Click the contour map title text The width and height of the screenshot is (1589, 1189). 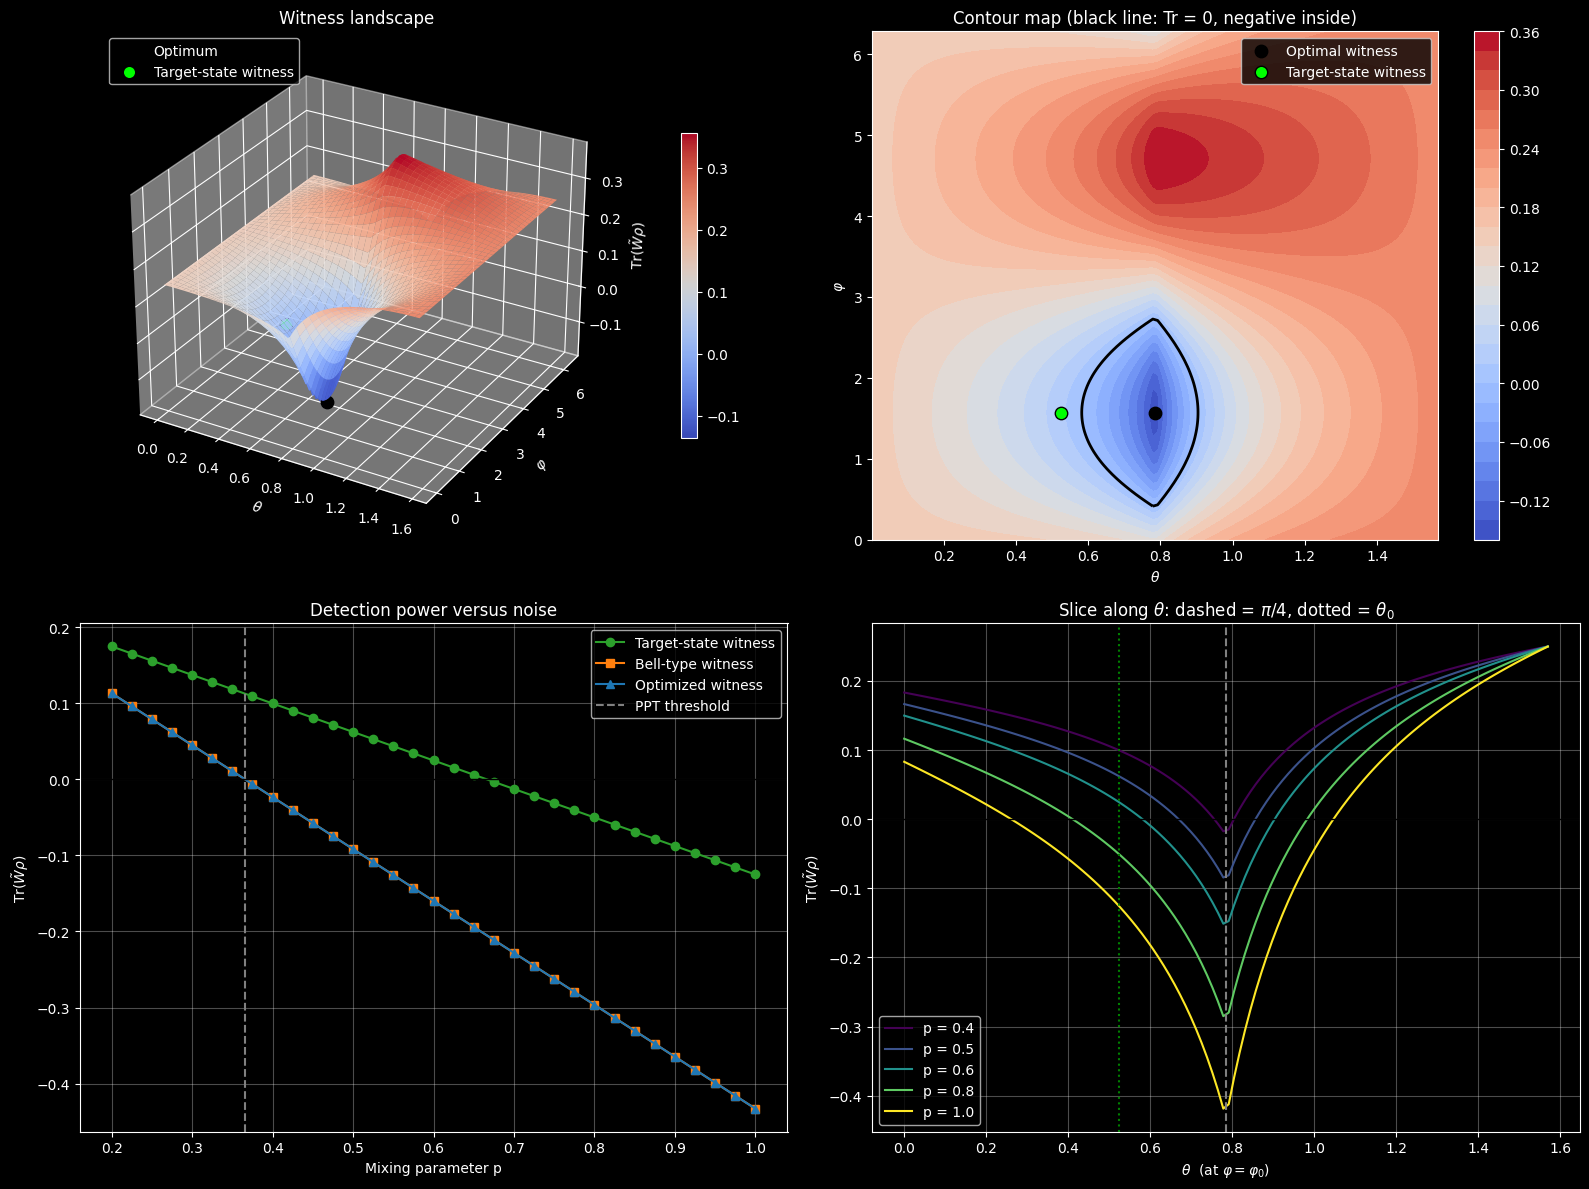pos(1155,18)
